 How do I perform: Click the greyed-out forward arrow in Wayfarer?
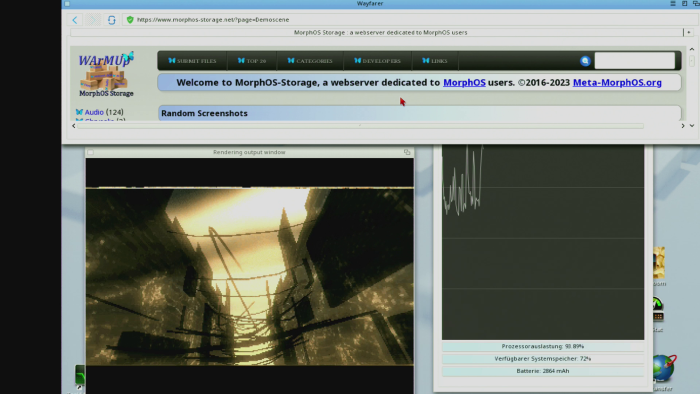[x=93, y=20]
